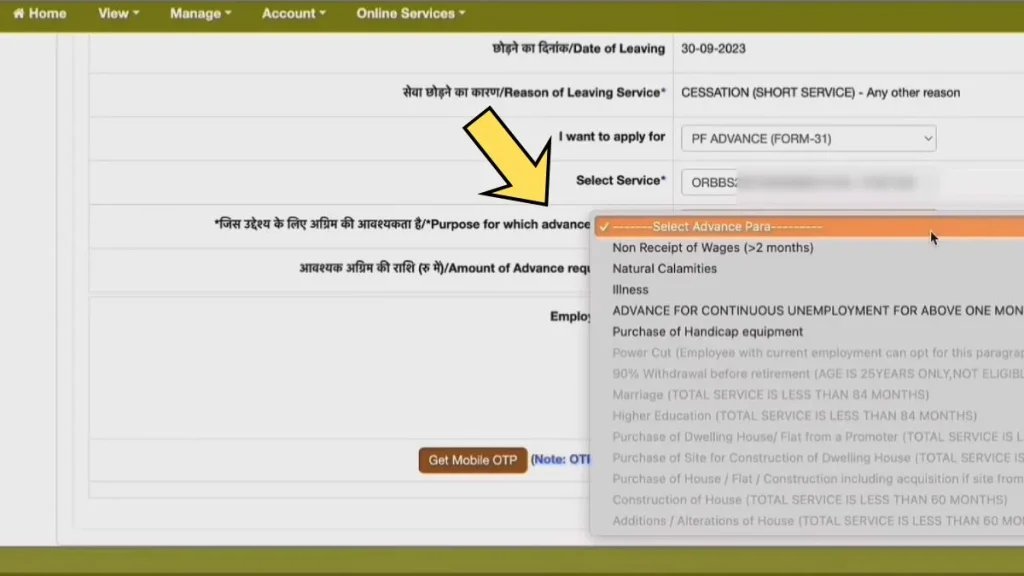Screen dimensions: 1024x576
Task: Click the Get Mobile OTP button
Action: coord(472,460)
